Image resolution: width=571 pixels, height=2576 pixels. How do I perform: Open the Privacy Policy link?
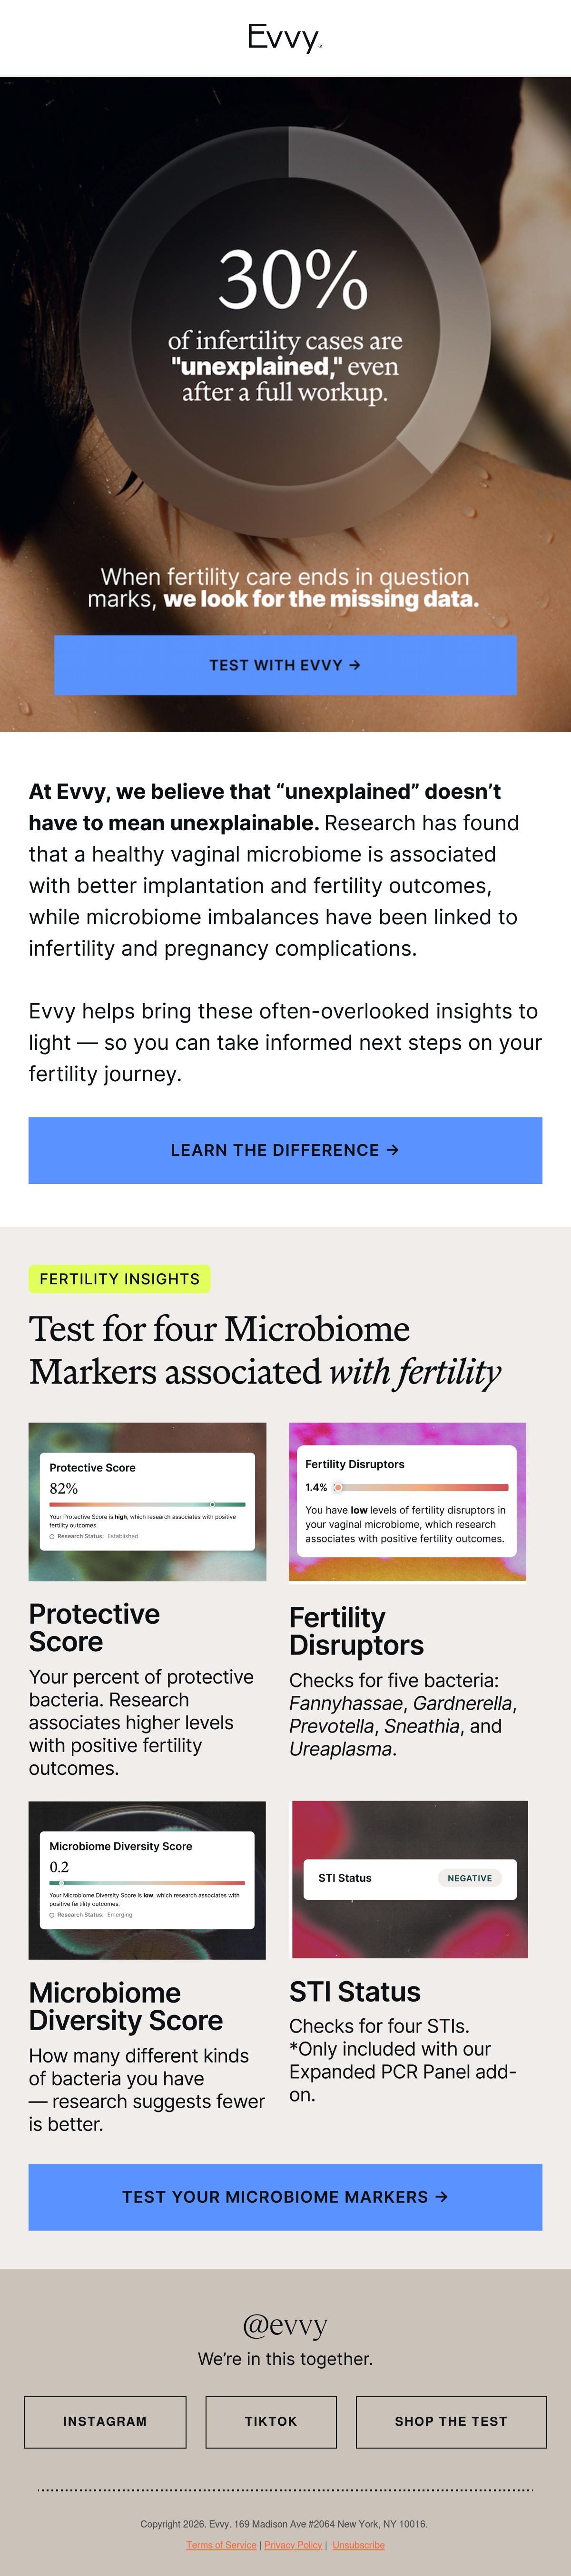pos(293,2545)
